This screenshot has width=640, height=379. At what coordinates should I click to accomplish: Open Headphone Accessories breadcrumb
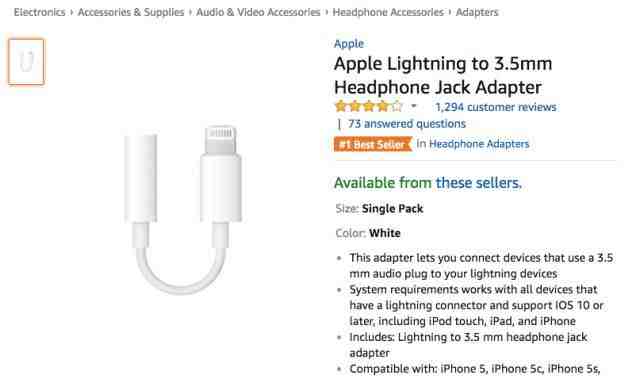click(x=388, y=12)
